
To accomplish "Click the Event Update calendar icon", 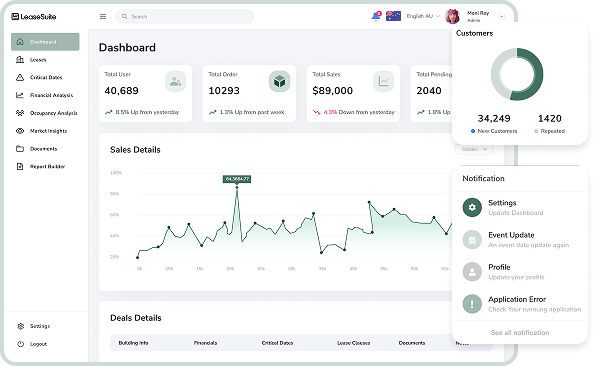I will click(x=472, y=240).
